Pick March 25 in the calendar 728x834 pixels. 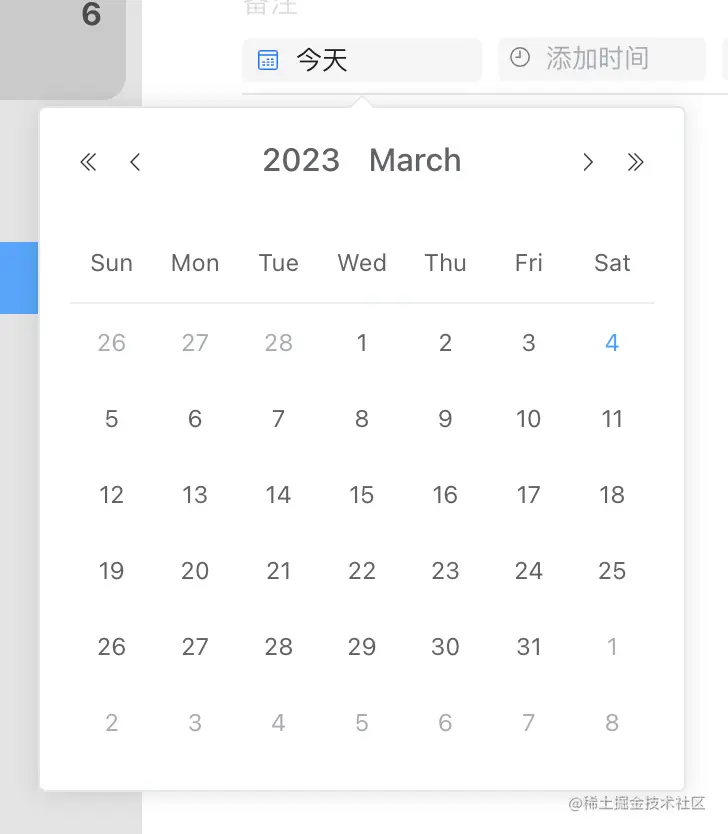click(612, 571)
